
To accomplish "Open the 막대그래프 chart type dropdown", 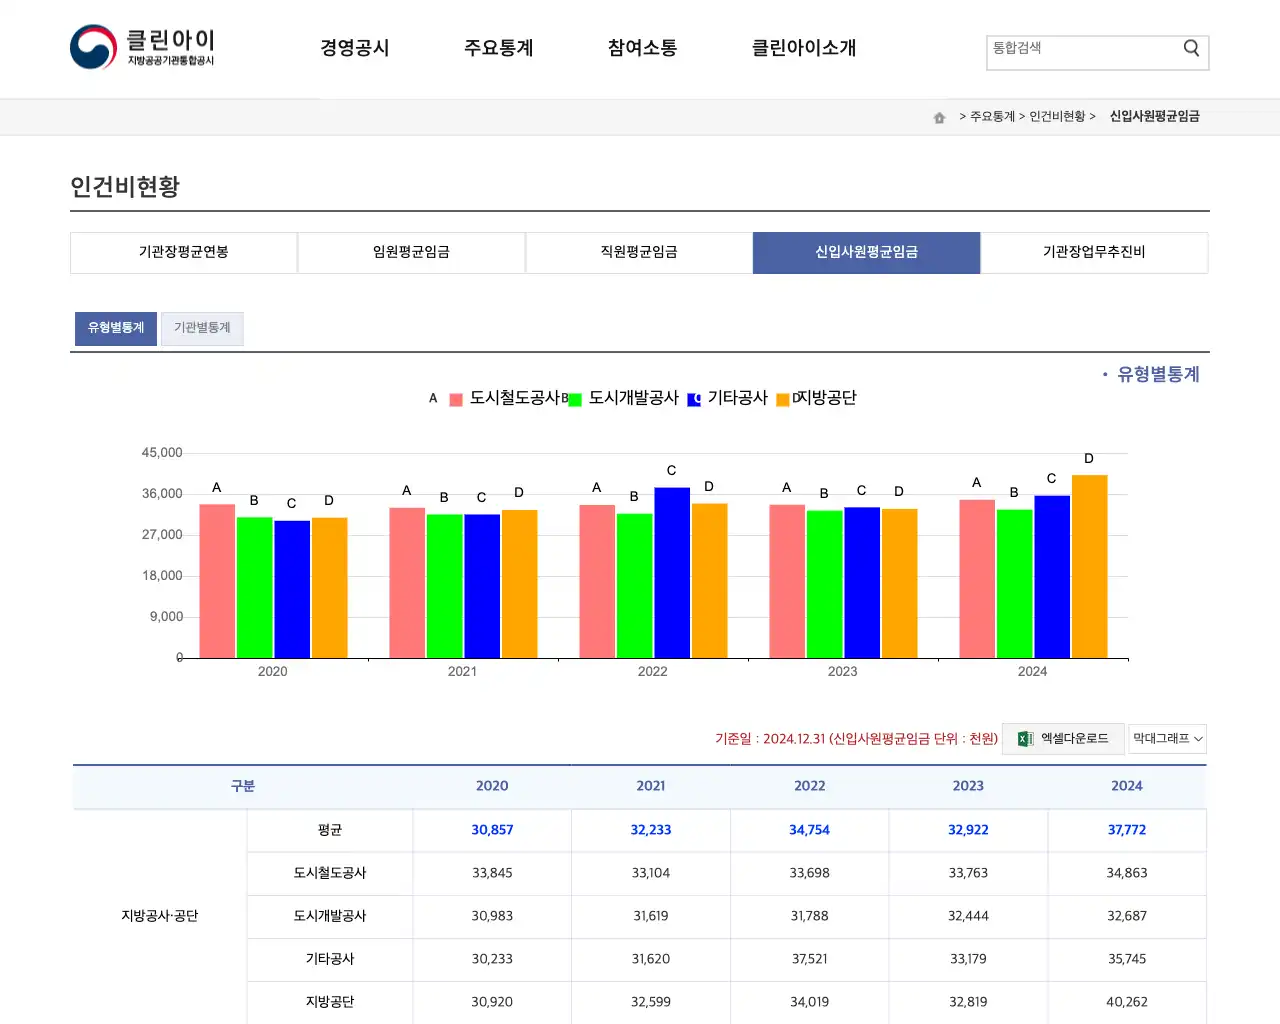I will tap(1167, 739).
